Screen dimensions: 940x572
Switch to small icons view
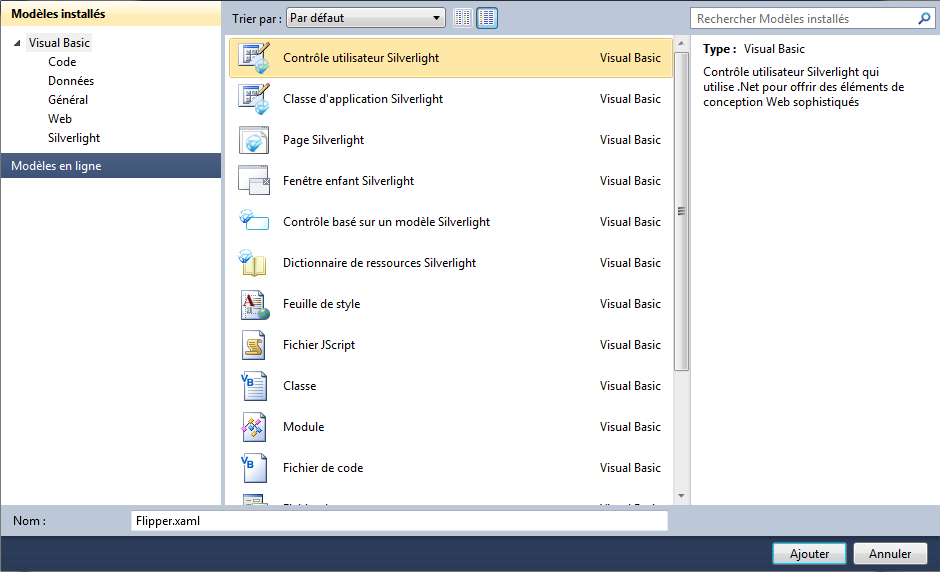tap(462, 18)
